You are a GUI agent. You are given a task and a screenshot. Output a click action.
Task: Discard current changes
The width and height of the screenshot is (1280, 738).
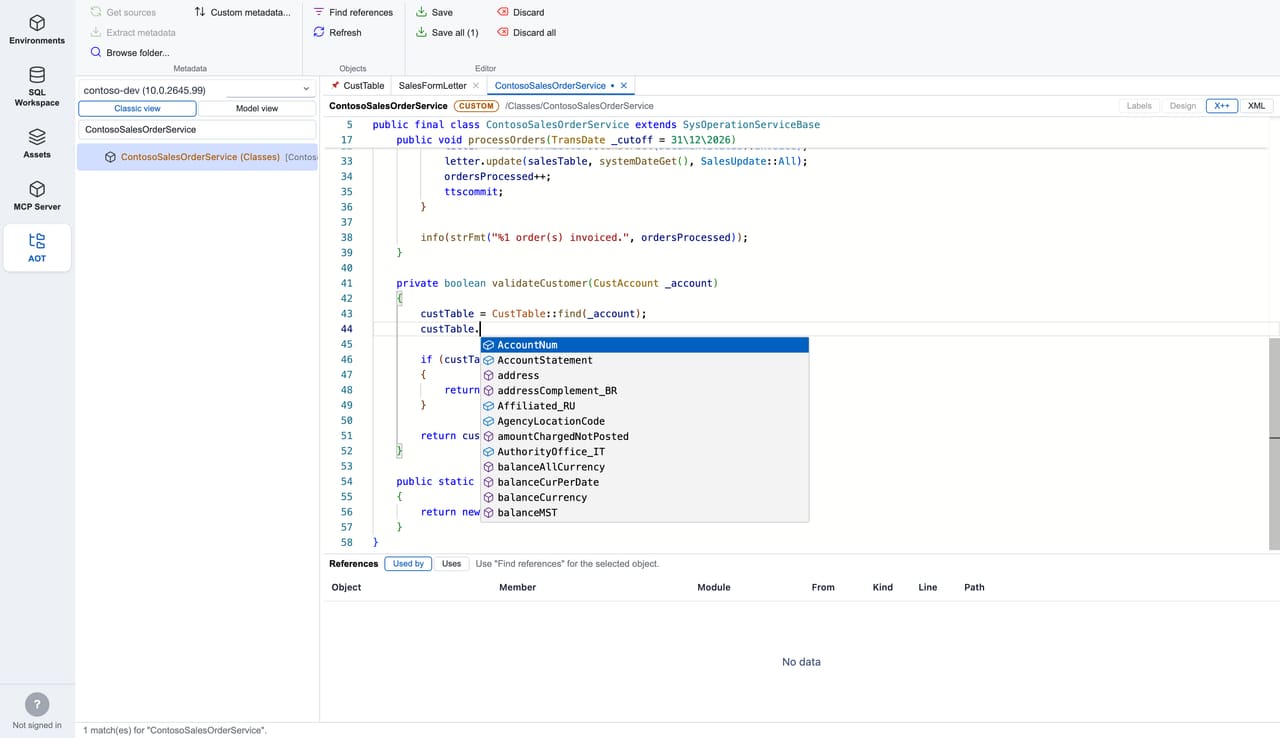click(521, 12)
